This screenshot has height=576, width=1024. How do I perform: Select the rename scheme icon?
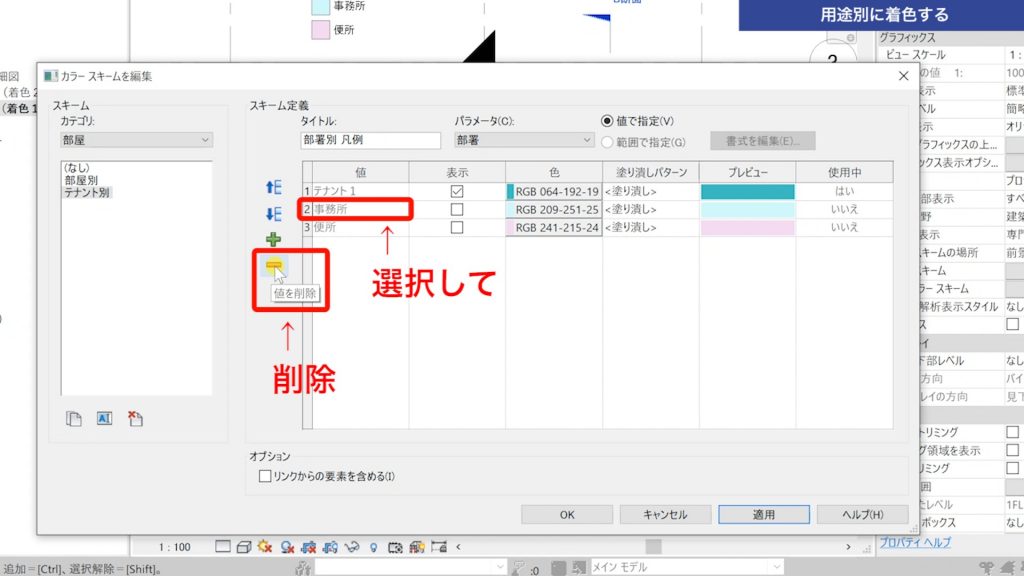pos(104,418)
